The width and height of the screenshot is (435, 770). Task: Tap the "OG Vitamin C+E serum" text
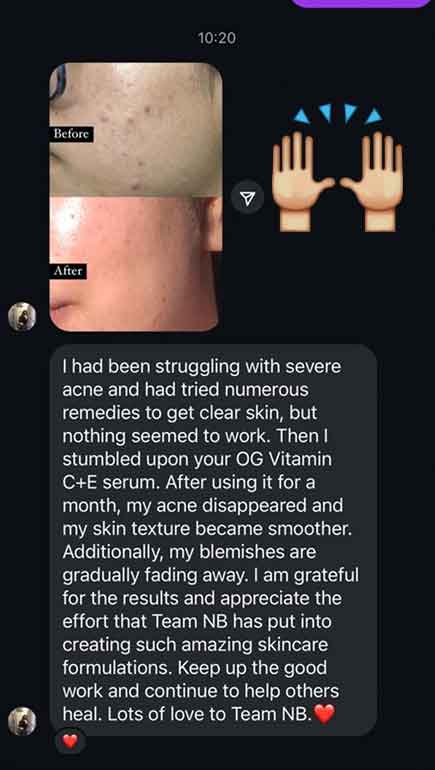tap(198, 472)
